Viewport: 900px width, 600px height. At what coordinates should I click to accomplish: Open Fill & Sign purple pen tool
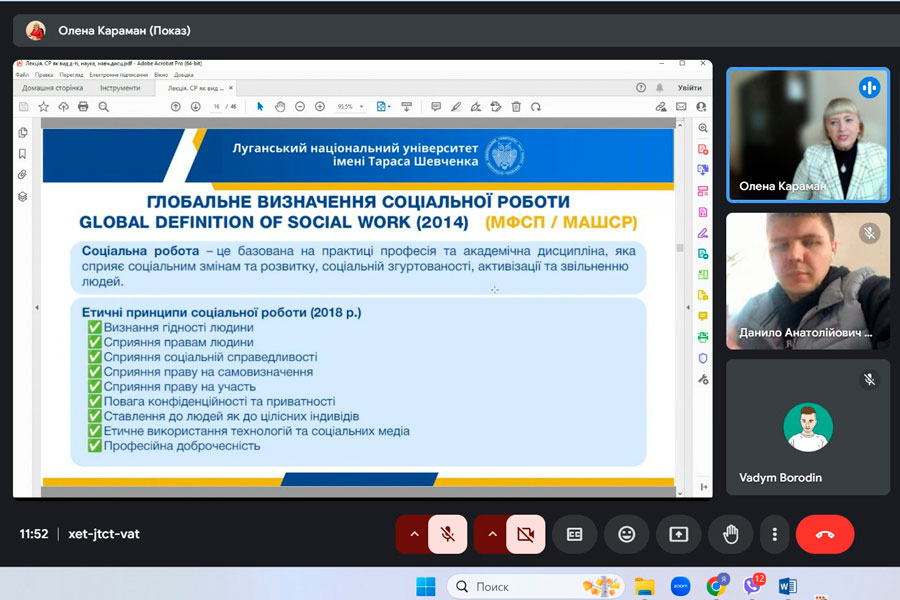(703, 233)
